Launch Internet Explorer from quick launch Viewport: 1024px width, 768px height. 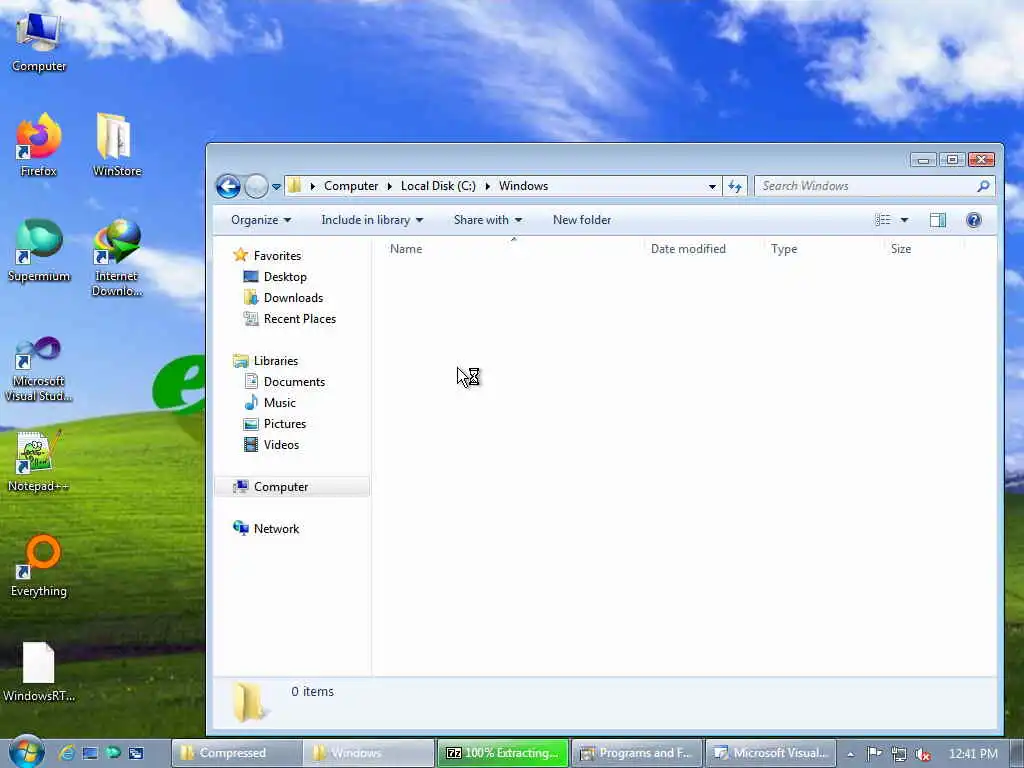click(66, 753)
